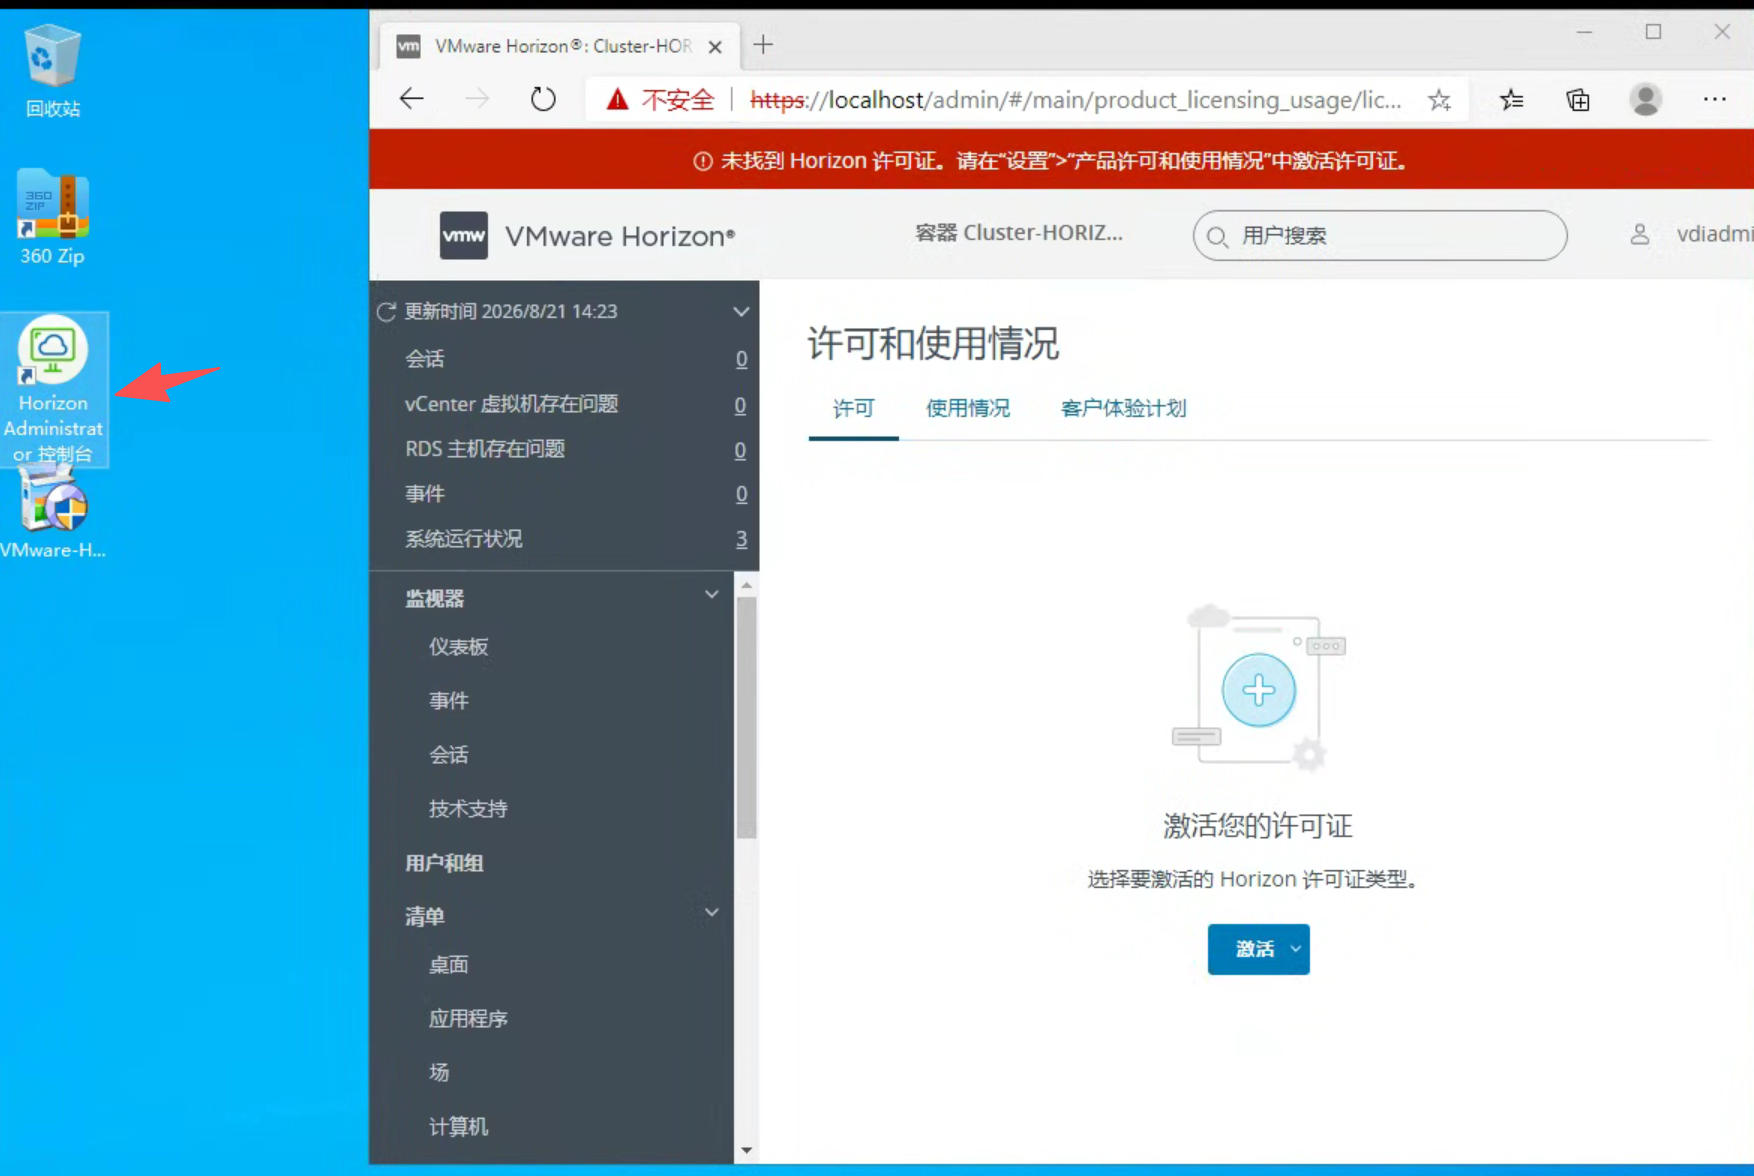Image resolution: width=1754 pixels, height=1176 pixels.
Task: Open 事件 under 监视器
Action: (449, 701)
